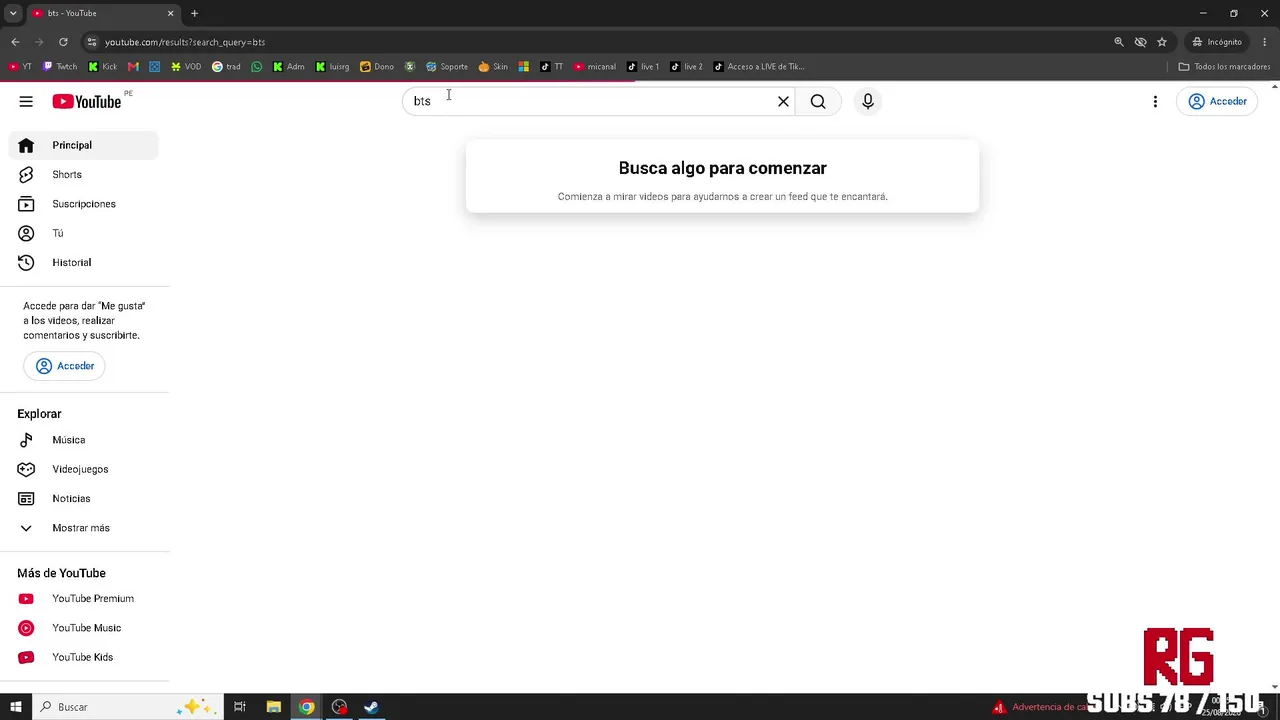Open the live 2 bookmark
This screenshot has height=720, width=1280.
pyautogui.click(x=686, y=67)
